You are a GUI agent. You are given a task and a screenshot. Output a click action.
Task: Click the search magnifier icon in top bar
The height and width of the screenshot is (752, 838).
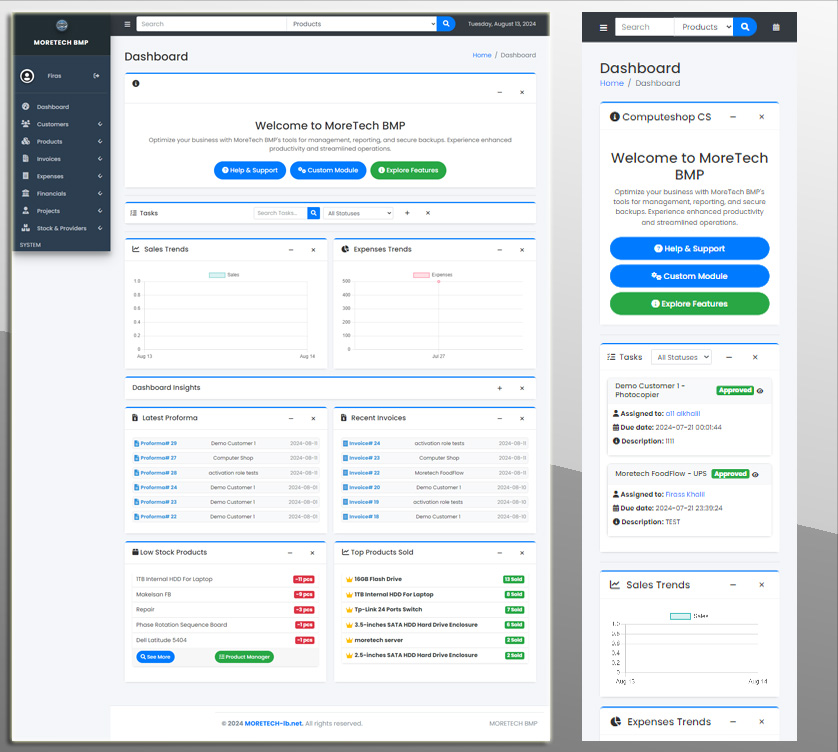446,23
